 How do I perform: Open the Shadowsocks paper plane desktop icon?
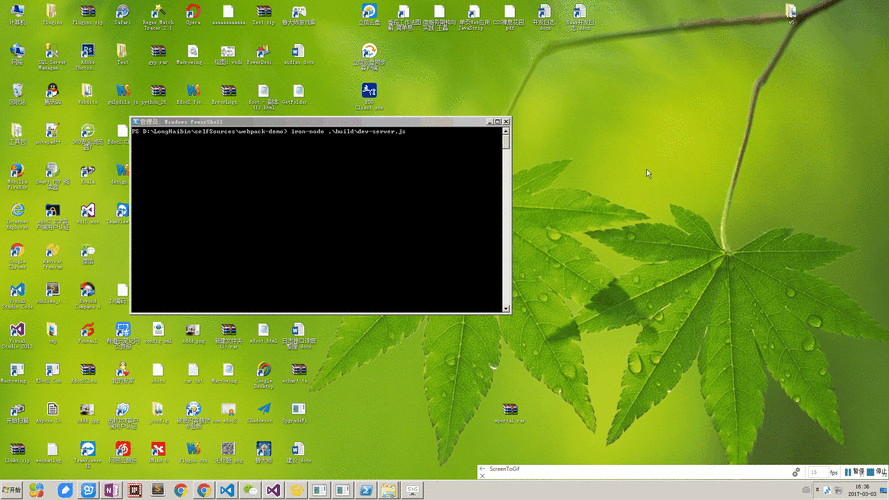point(263,410)
